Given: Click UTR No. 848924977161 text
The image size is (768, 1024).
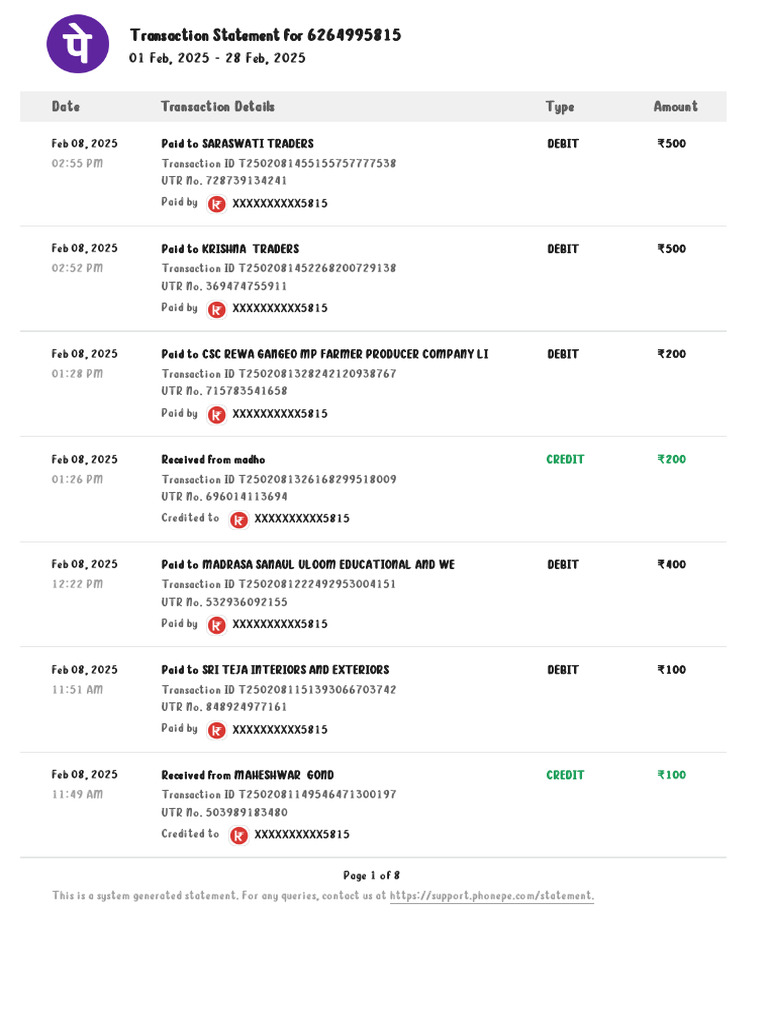Looking at the screenshot, I should [224, 707].
